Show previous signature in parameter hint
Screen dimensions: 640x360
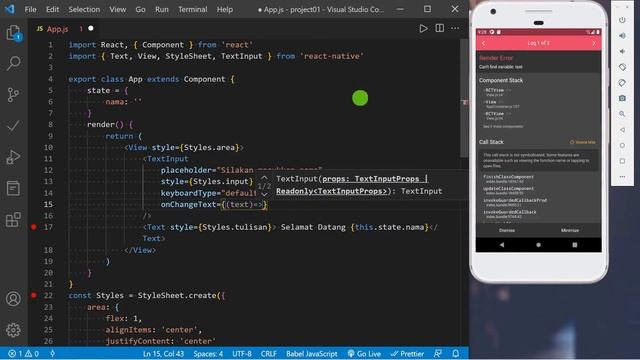[264, 178]
